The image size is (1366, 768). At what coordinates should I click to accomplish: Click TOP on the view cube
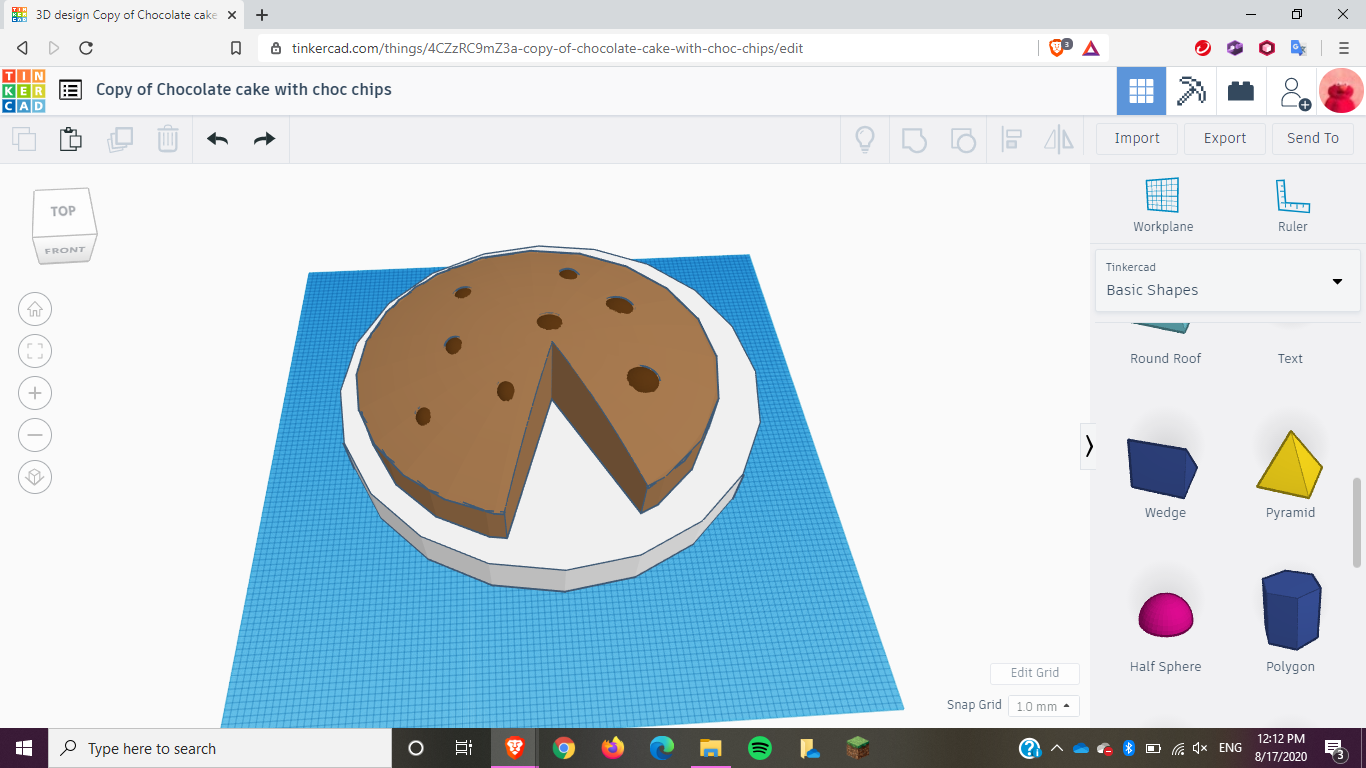click(x=63, y=211)
